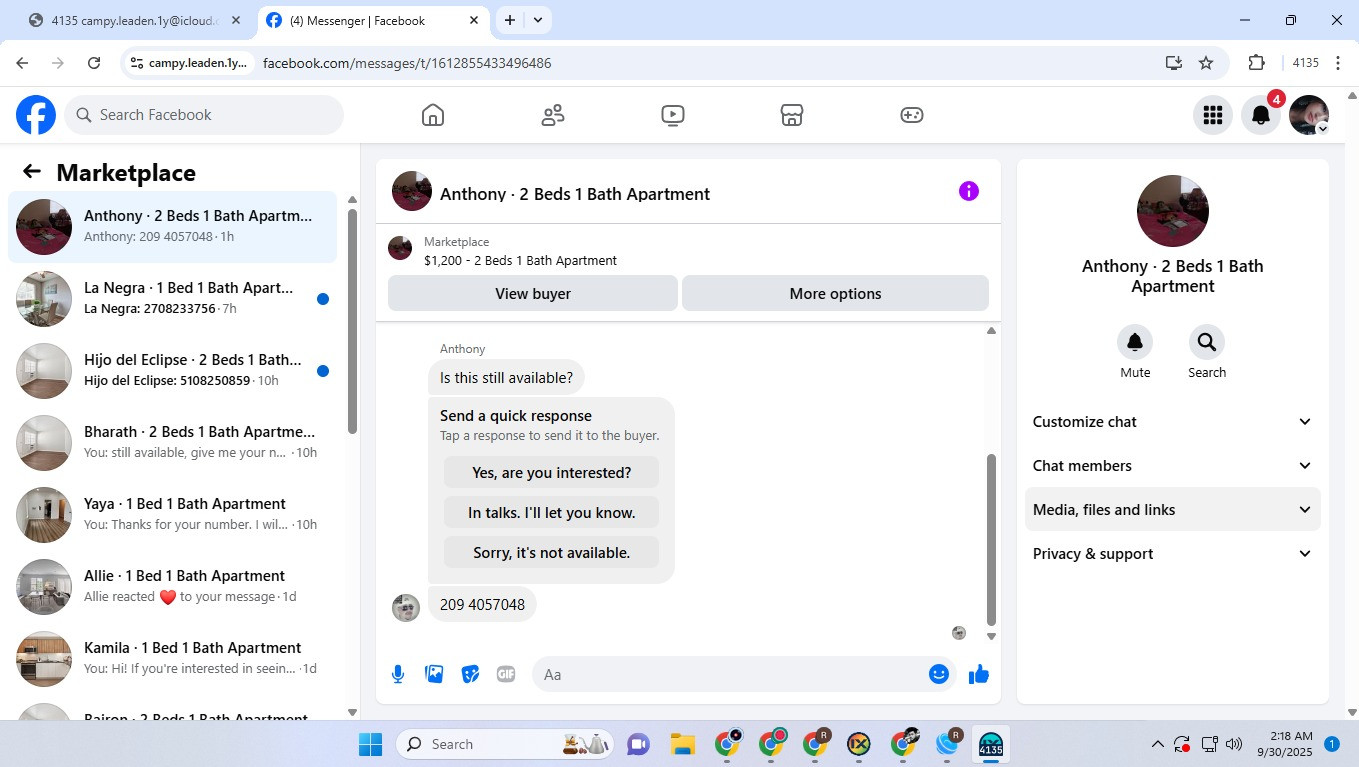Open the Facebook menu grid icon
This screenshot has width=1359, height=767.
tap(1213, 115)
